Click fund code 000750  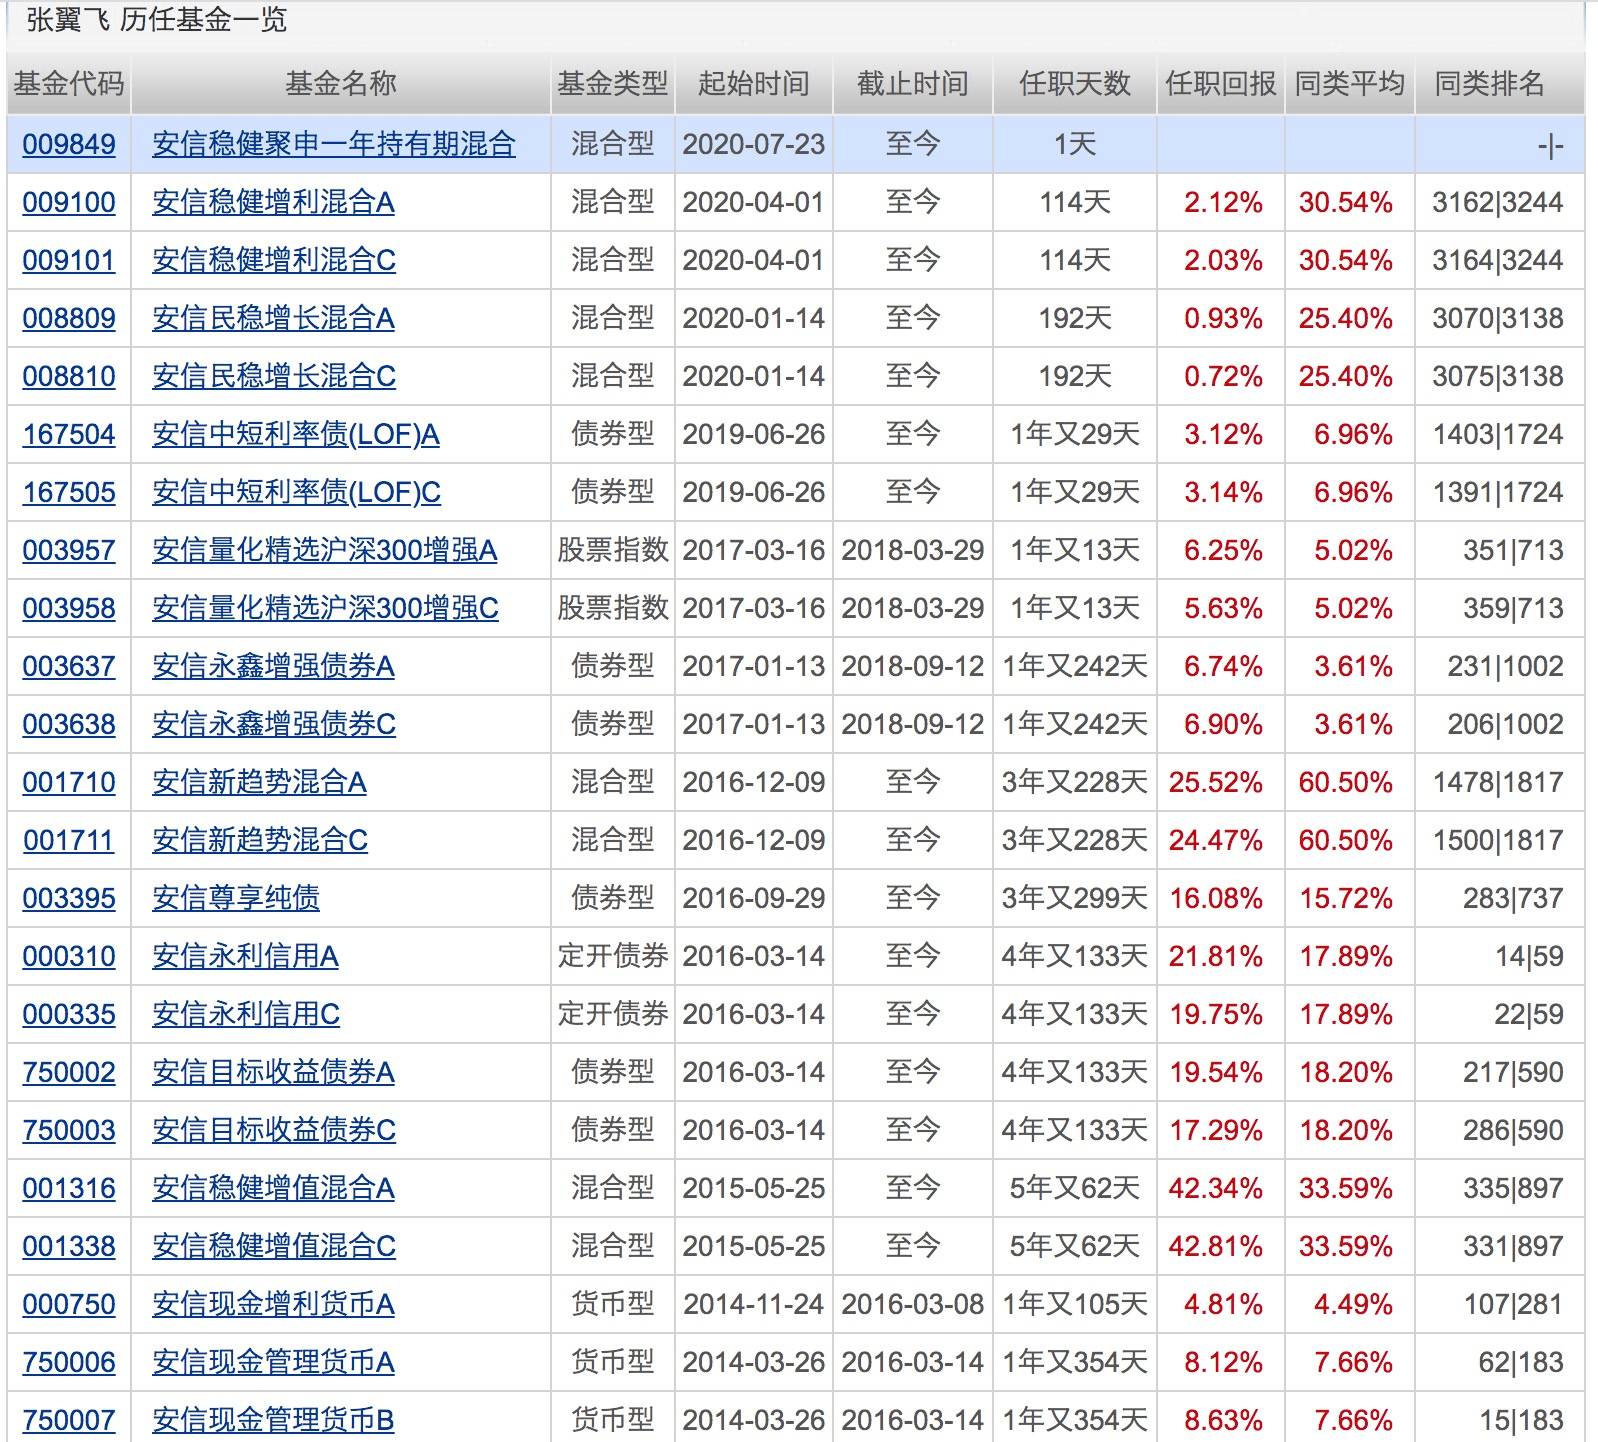(69, 1304)
